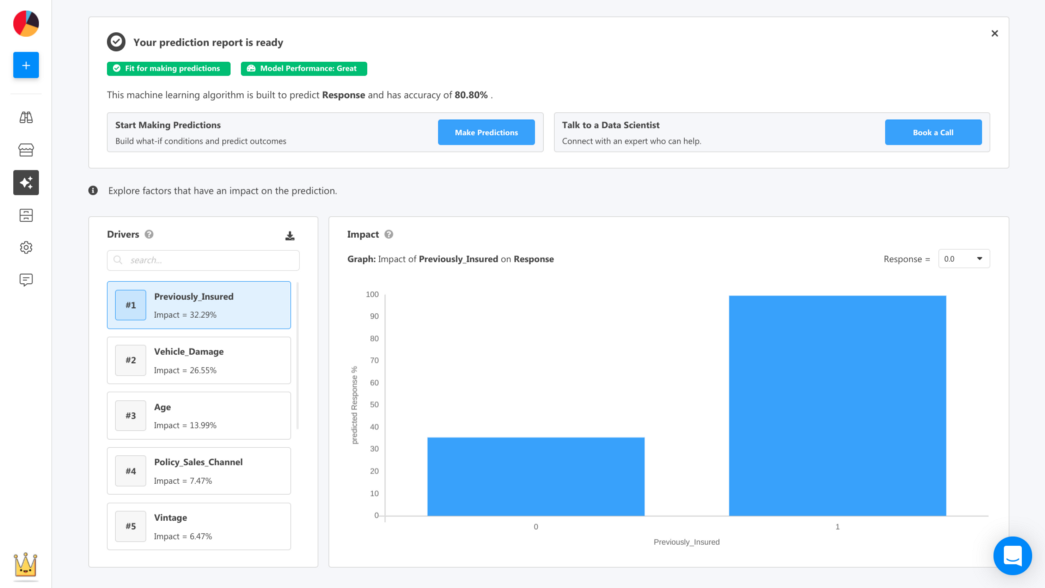Click the #1 rank badge
Screen dimensions: 1045x588
click(x=131, y=305)
